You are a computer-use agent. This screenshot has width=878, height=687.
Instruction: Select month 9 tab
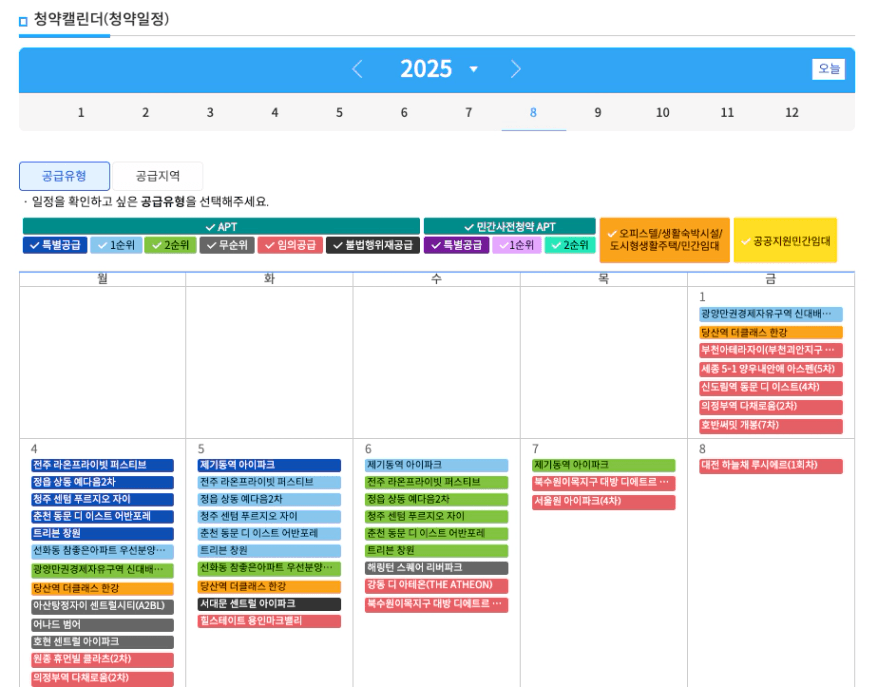598,113
